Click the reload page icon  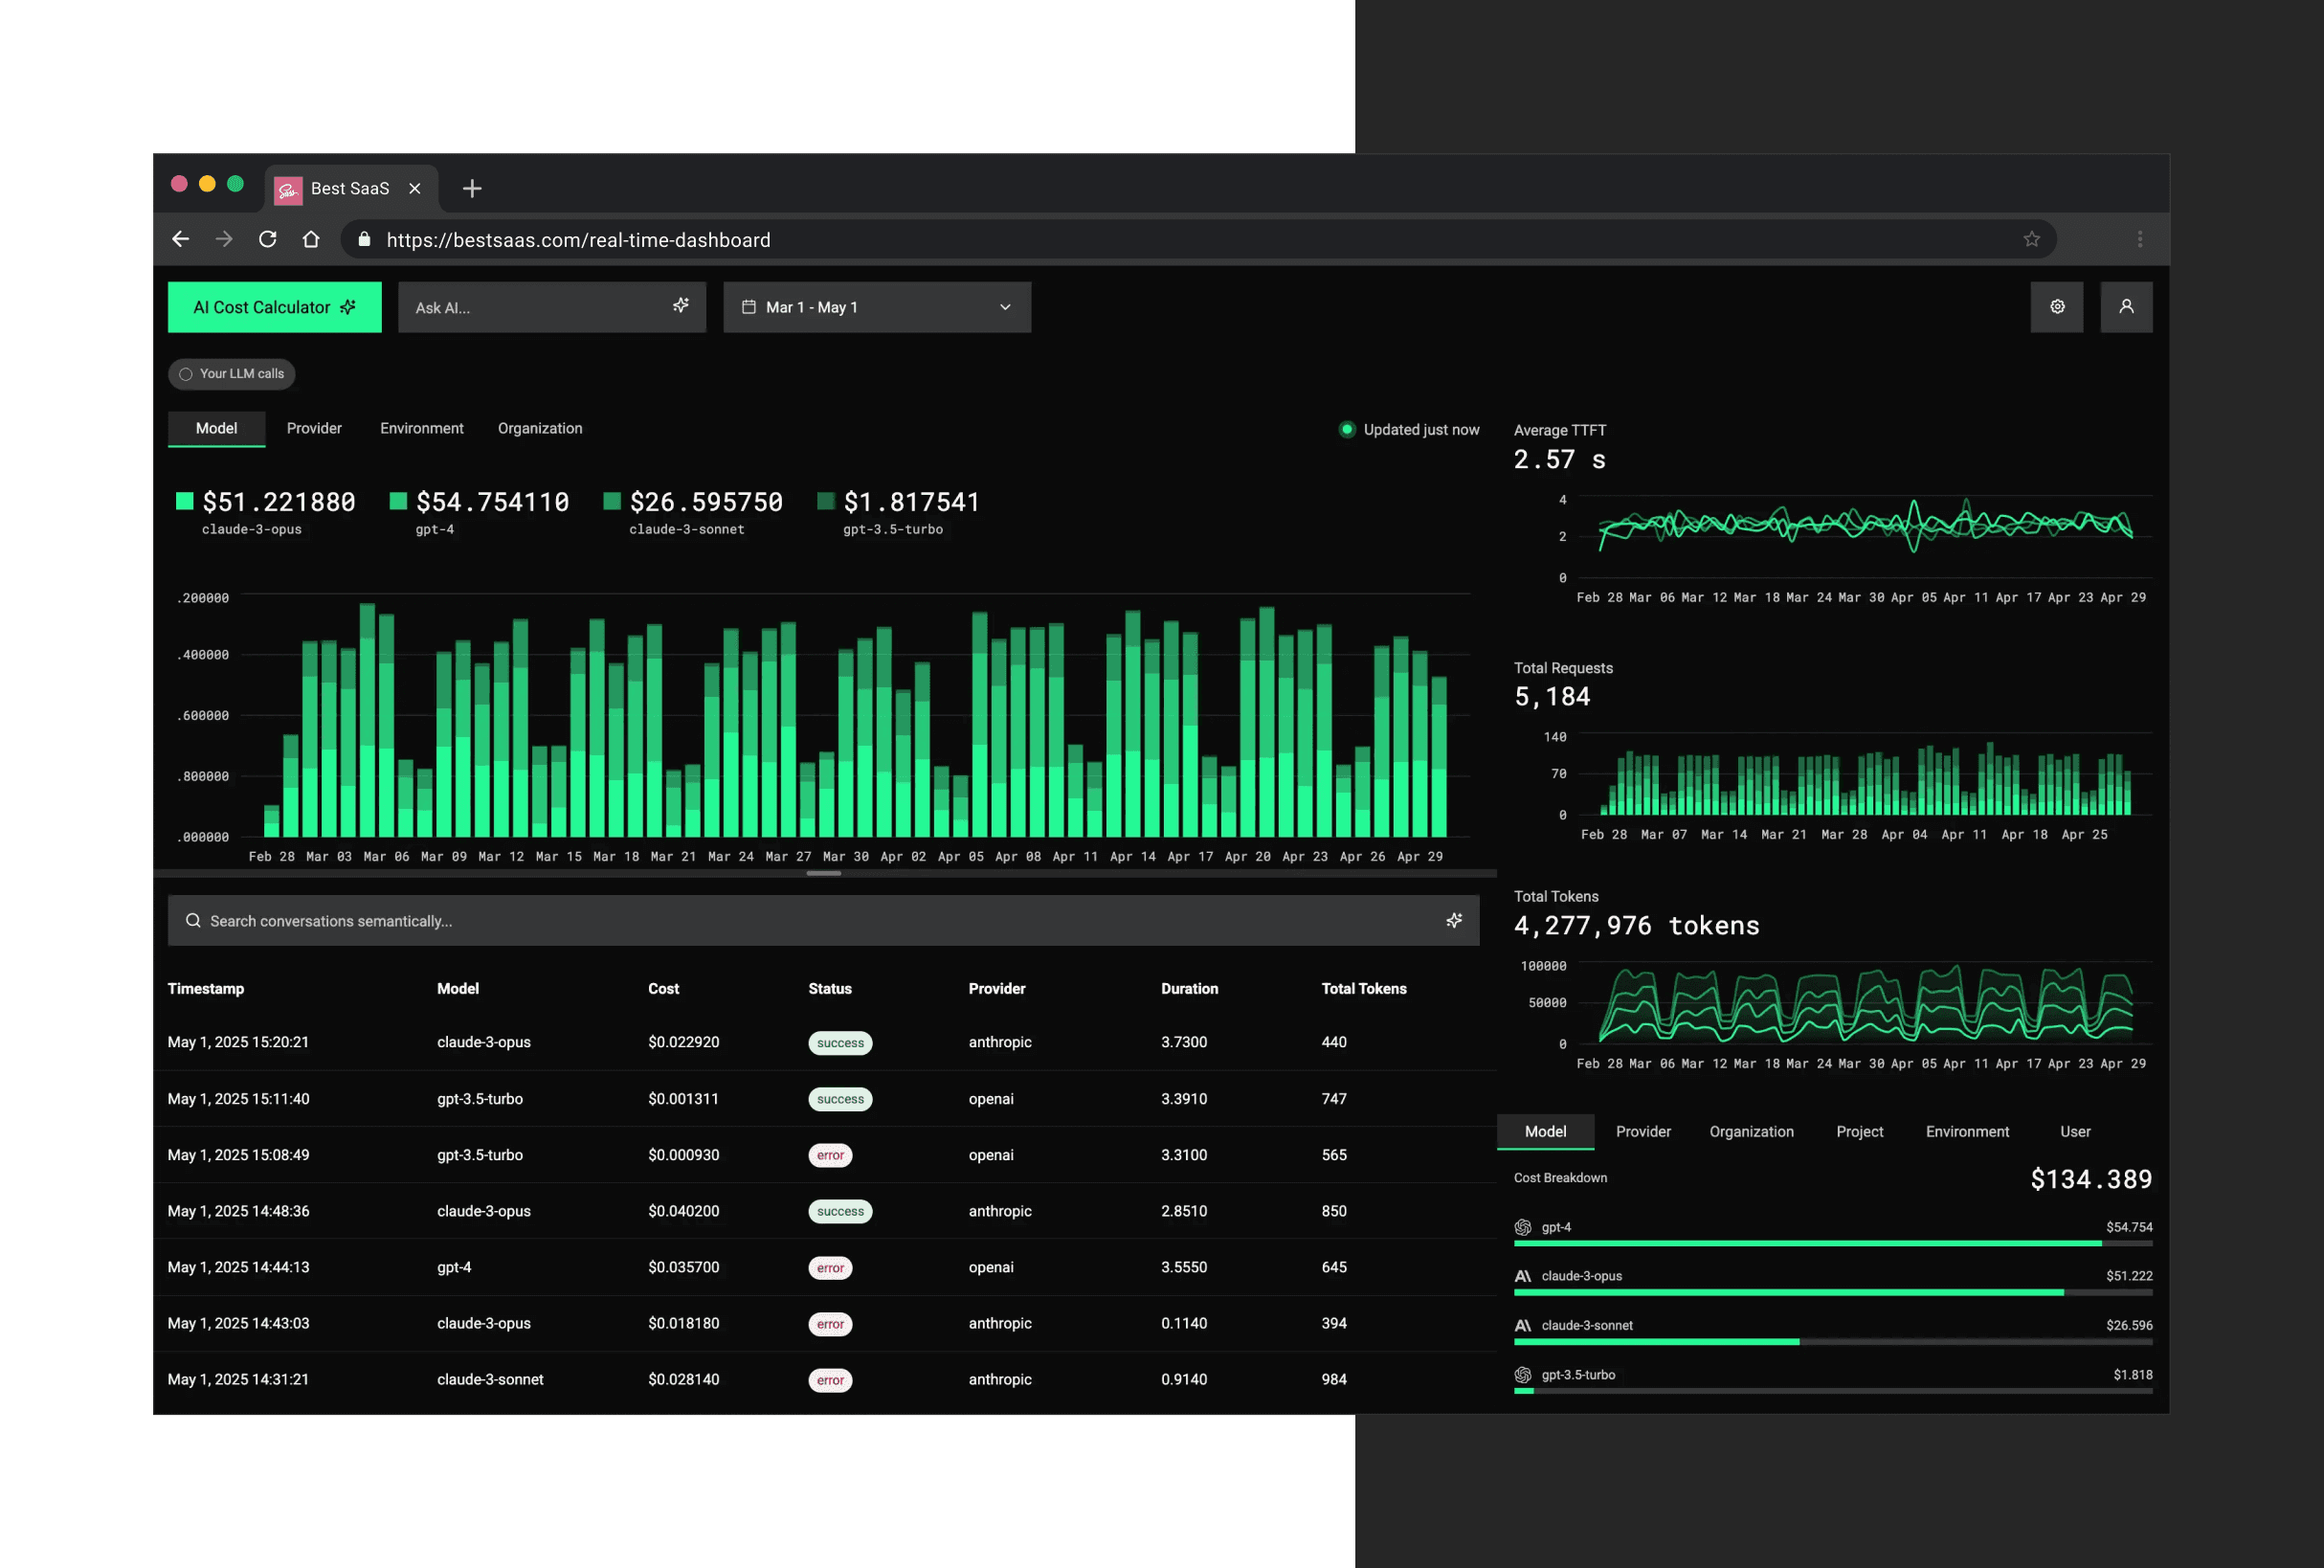pos(267,239)
